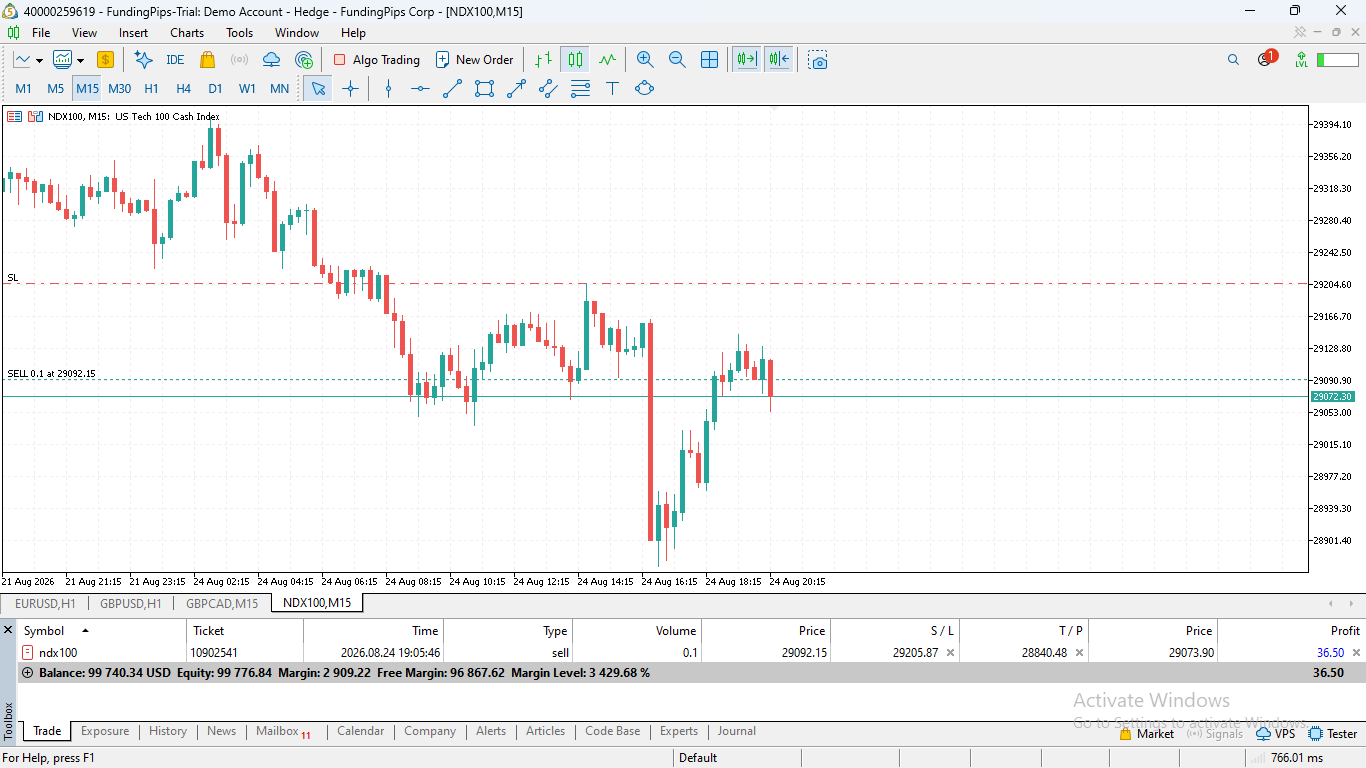Screen dimensions: 1366x768
Task: Expand the balance summary row
Action: [27, 673]
